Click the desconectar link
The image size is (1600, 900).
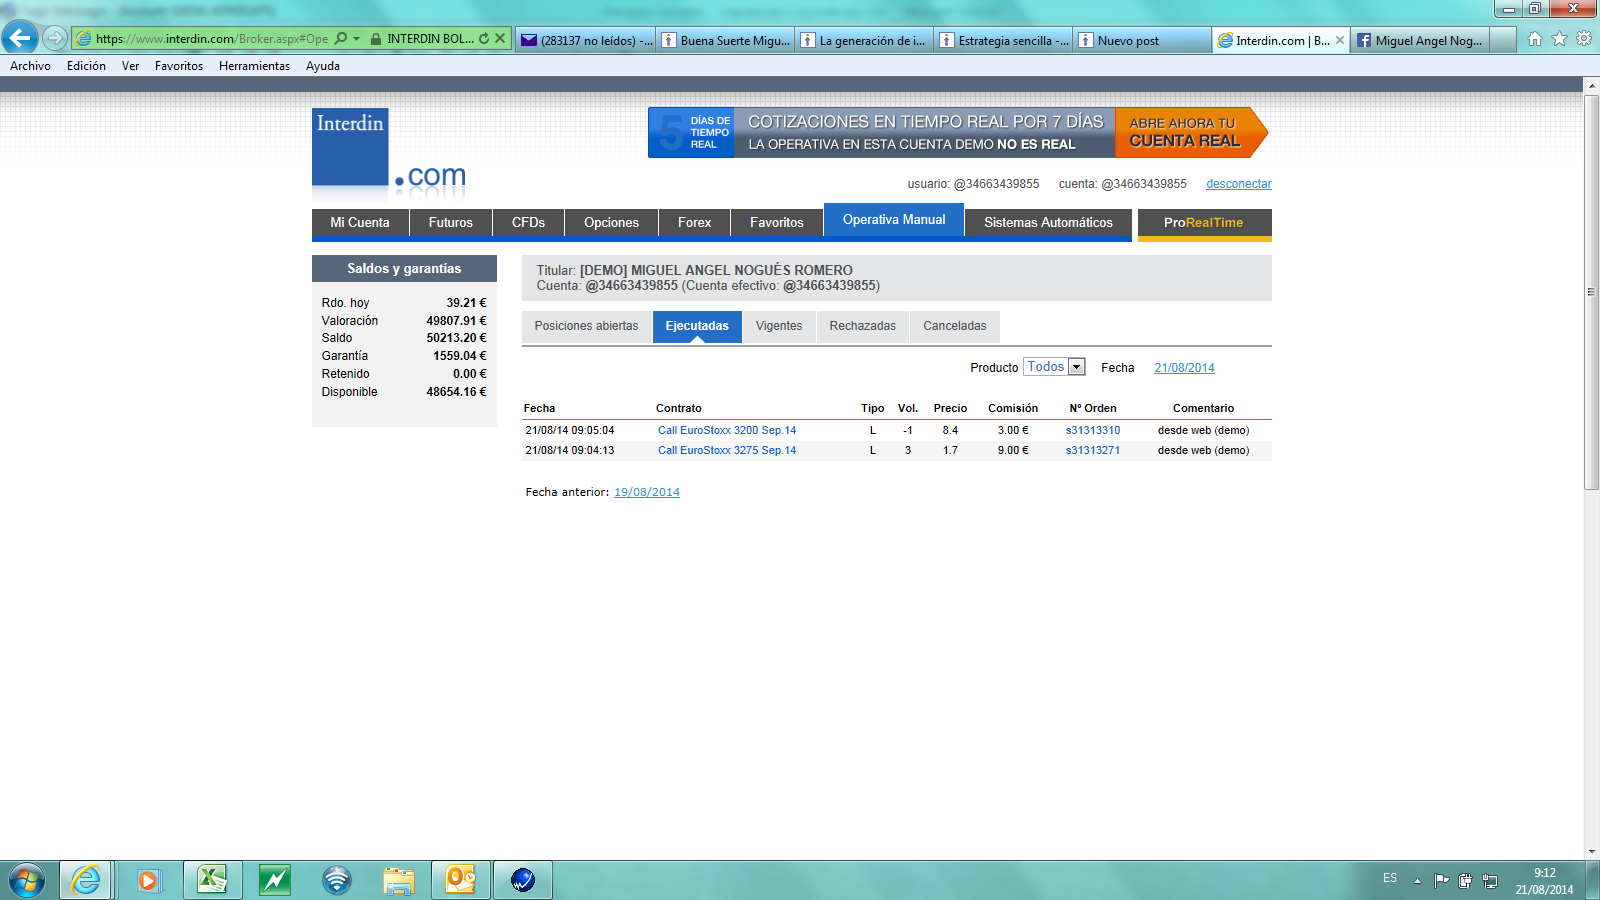coord(1239,184)
